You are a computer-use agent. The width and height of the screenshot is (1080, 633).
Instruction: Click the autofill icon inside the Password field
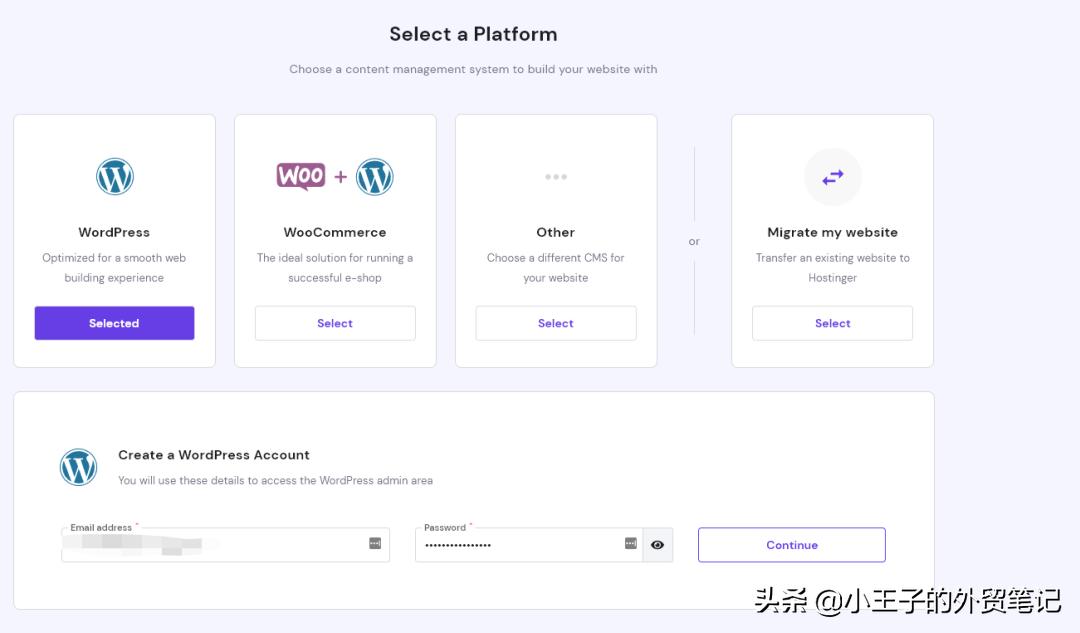click(x=628, y=543)
